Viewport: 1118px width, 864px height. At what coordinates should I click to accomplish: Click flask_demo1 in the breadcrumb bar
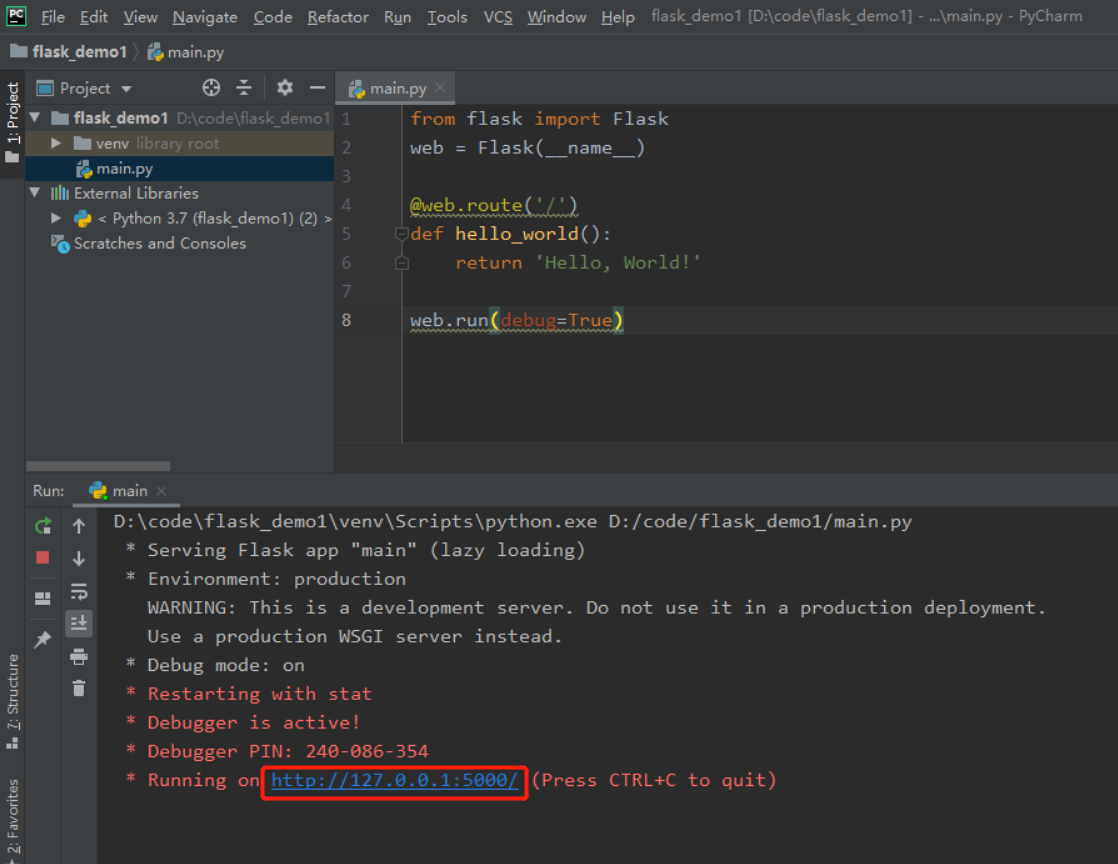(69, 52)
